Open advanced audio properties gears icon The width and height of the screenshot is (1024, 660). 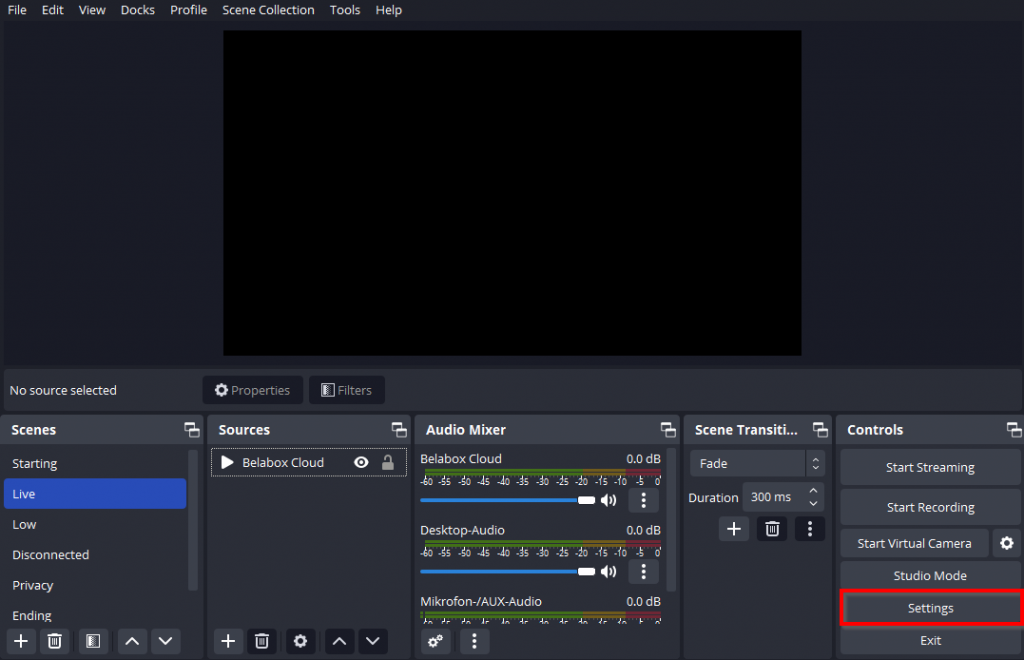click(x=435, y=641)
